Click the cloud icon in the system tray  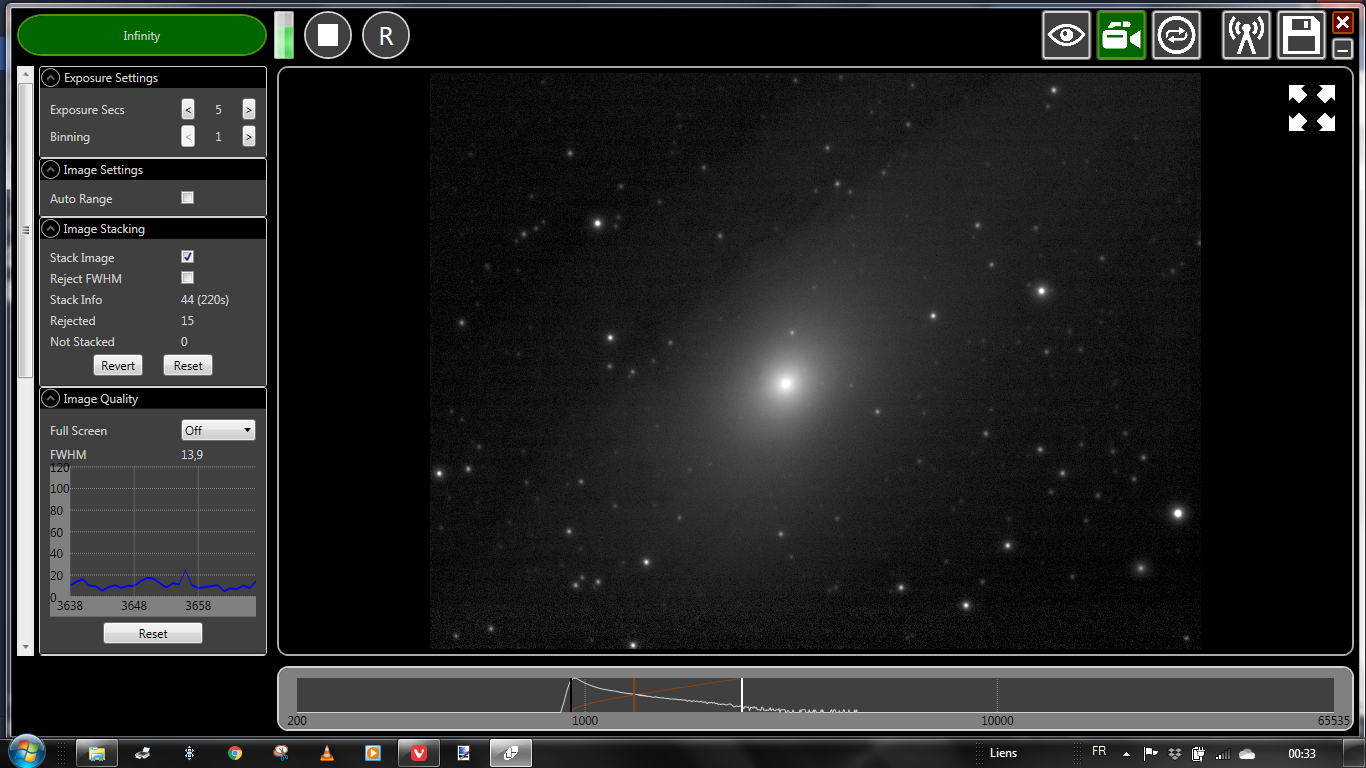(1247, 753)
